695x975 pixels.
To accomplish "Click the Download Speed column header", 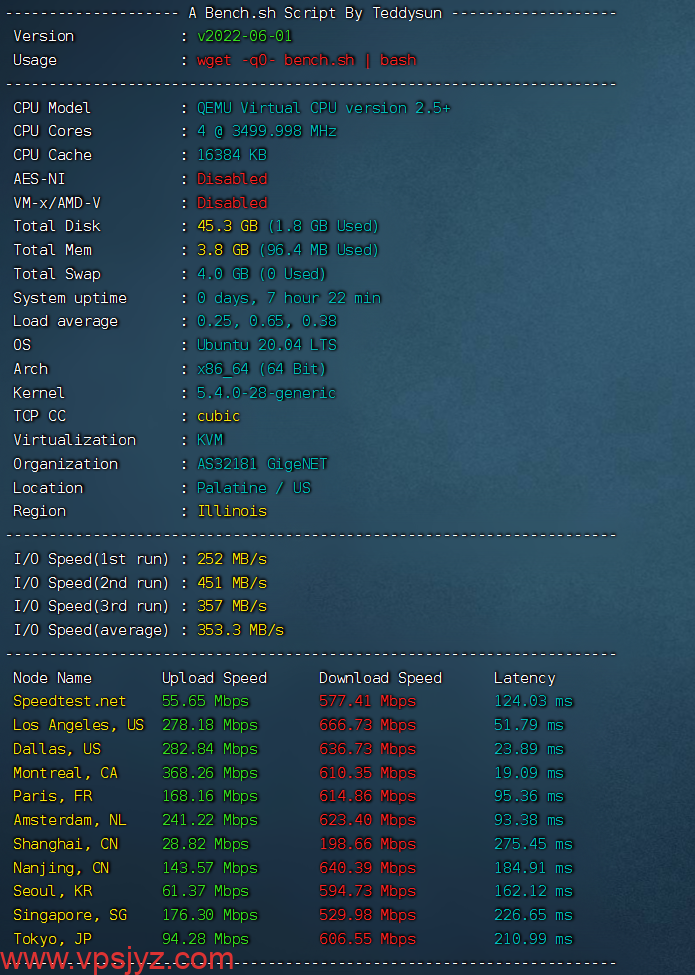I will pyautogui.click(x=380, y=678).
